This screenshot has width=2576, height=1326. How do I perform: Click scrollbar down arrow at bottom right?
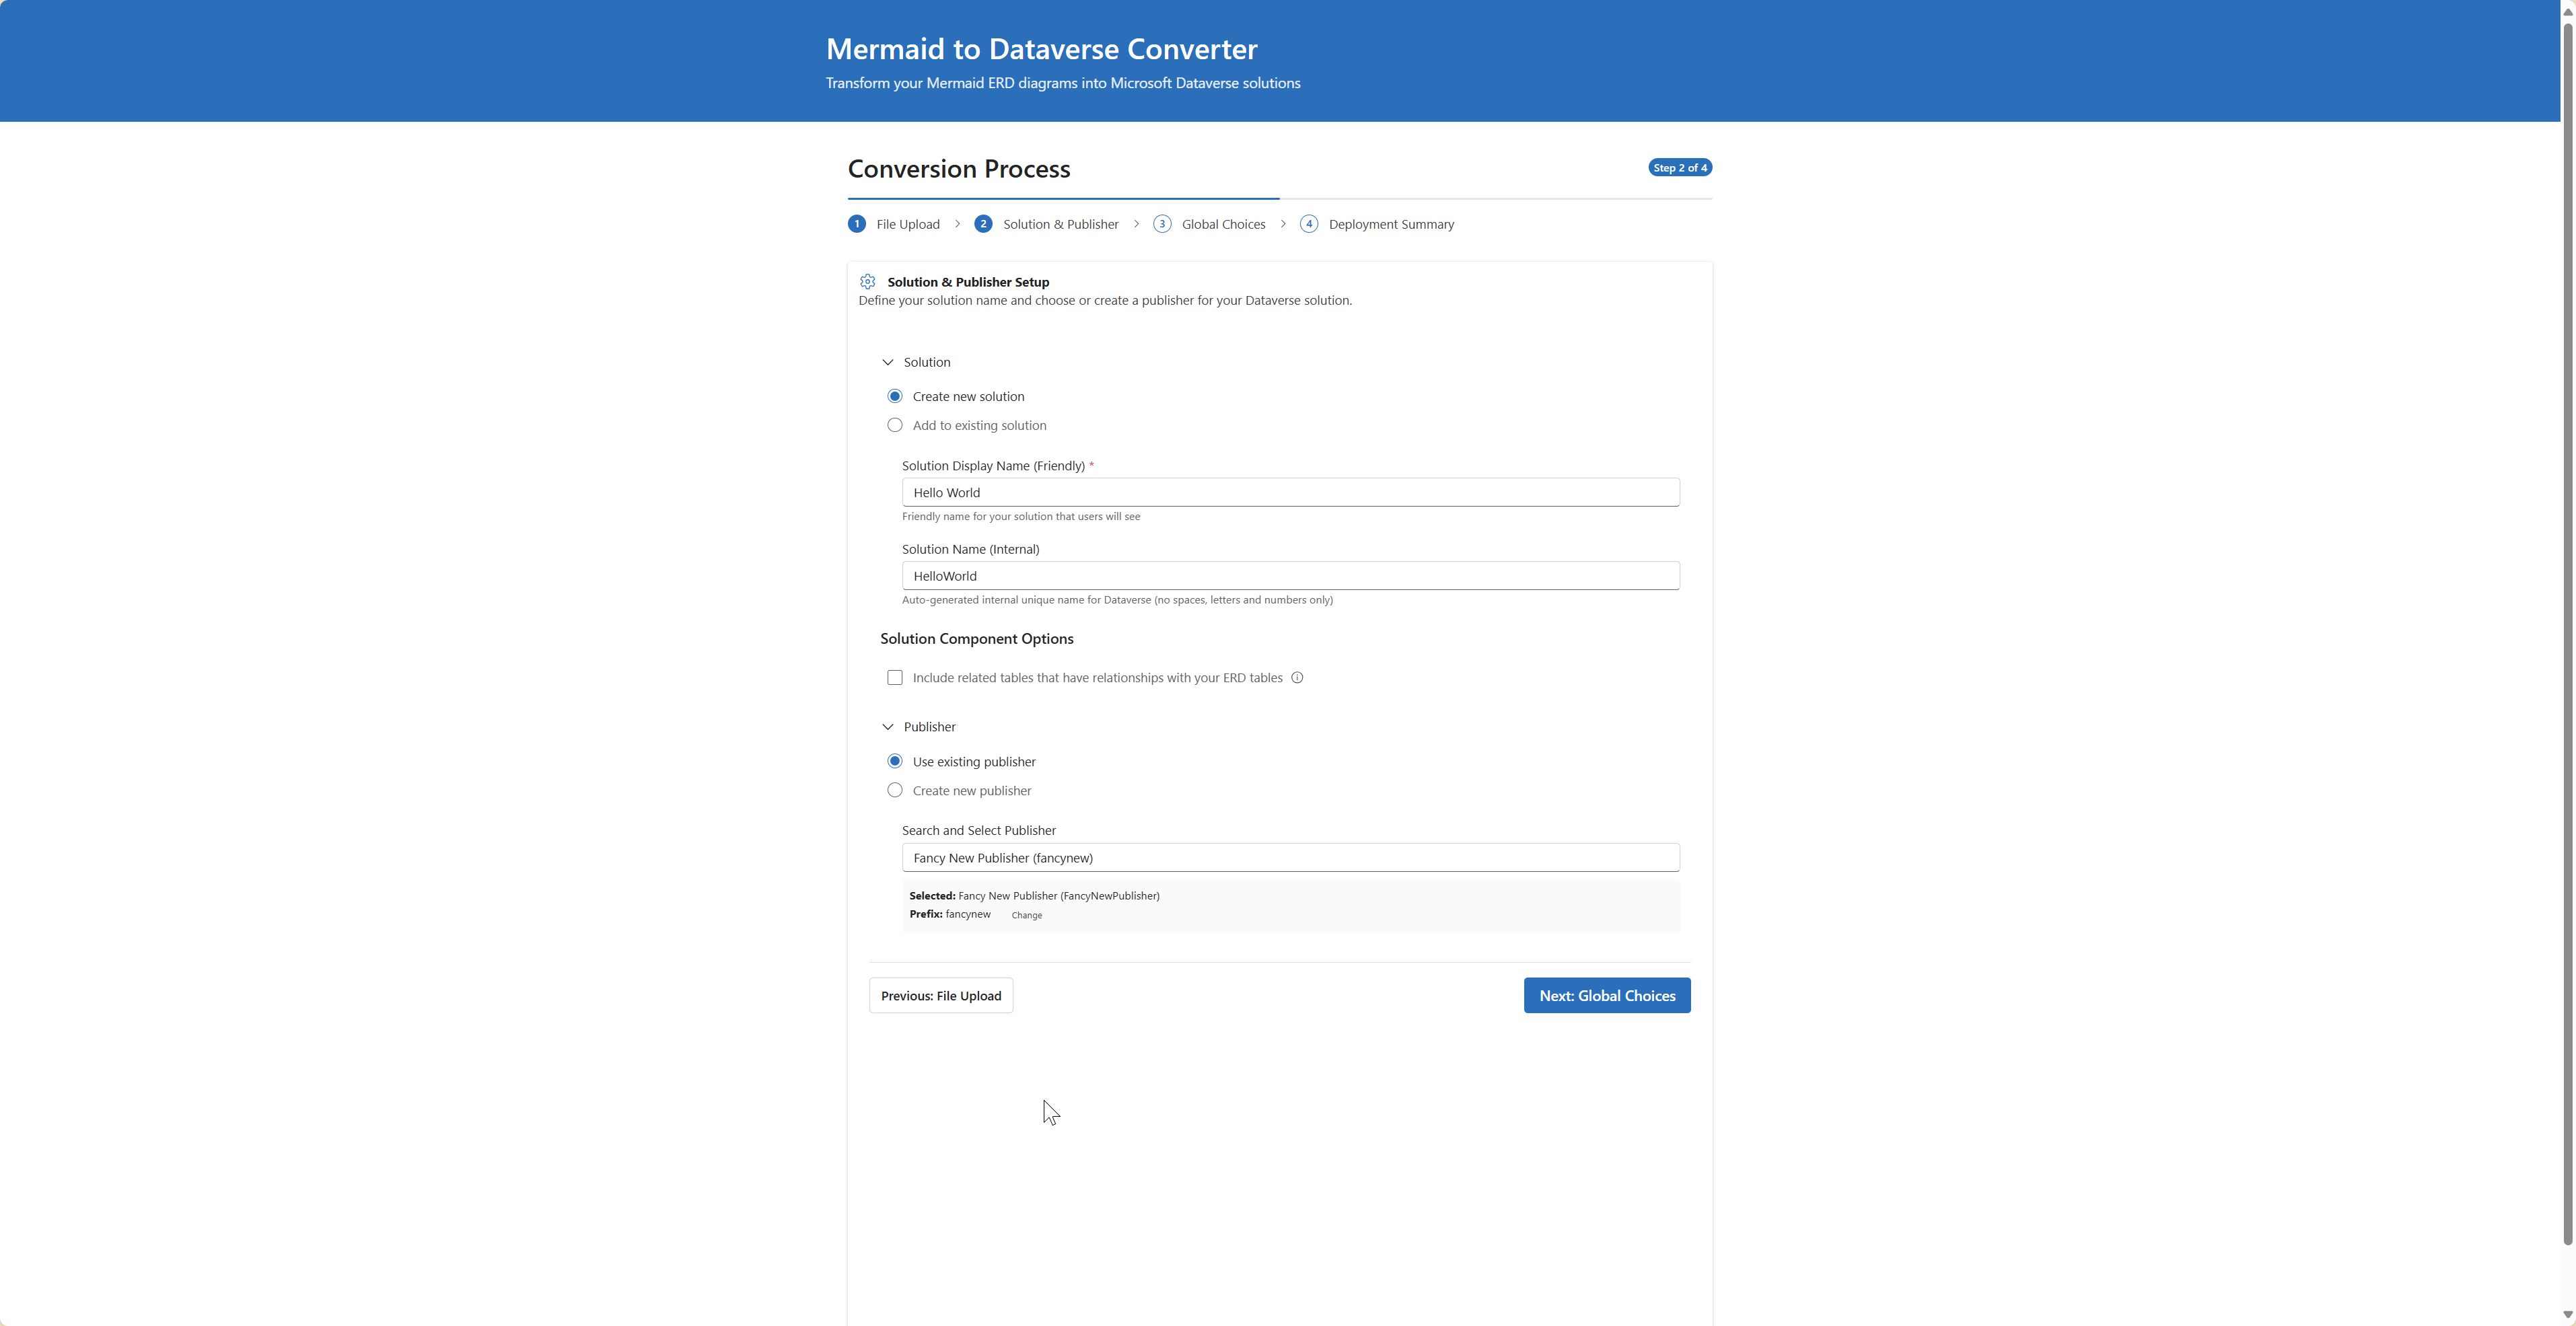pos(2567,1314)
